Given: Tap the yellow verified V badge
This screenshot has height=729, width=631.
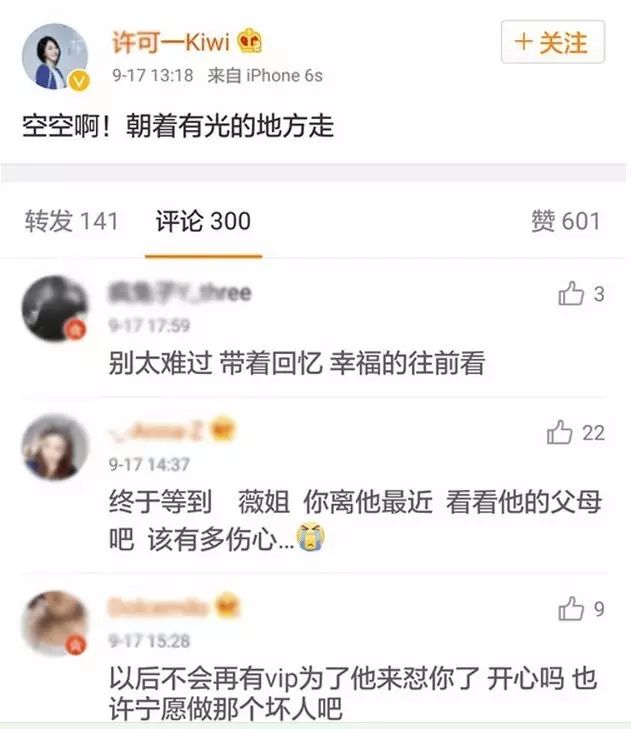Looking at the screenshot, I should coord(80,81).
